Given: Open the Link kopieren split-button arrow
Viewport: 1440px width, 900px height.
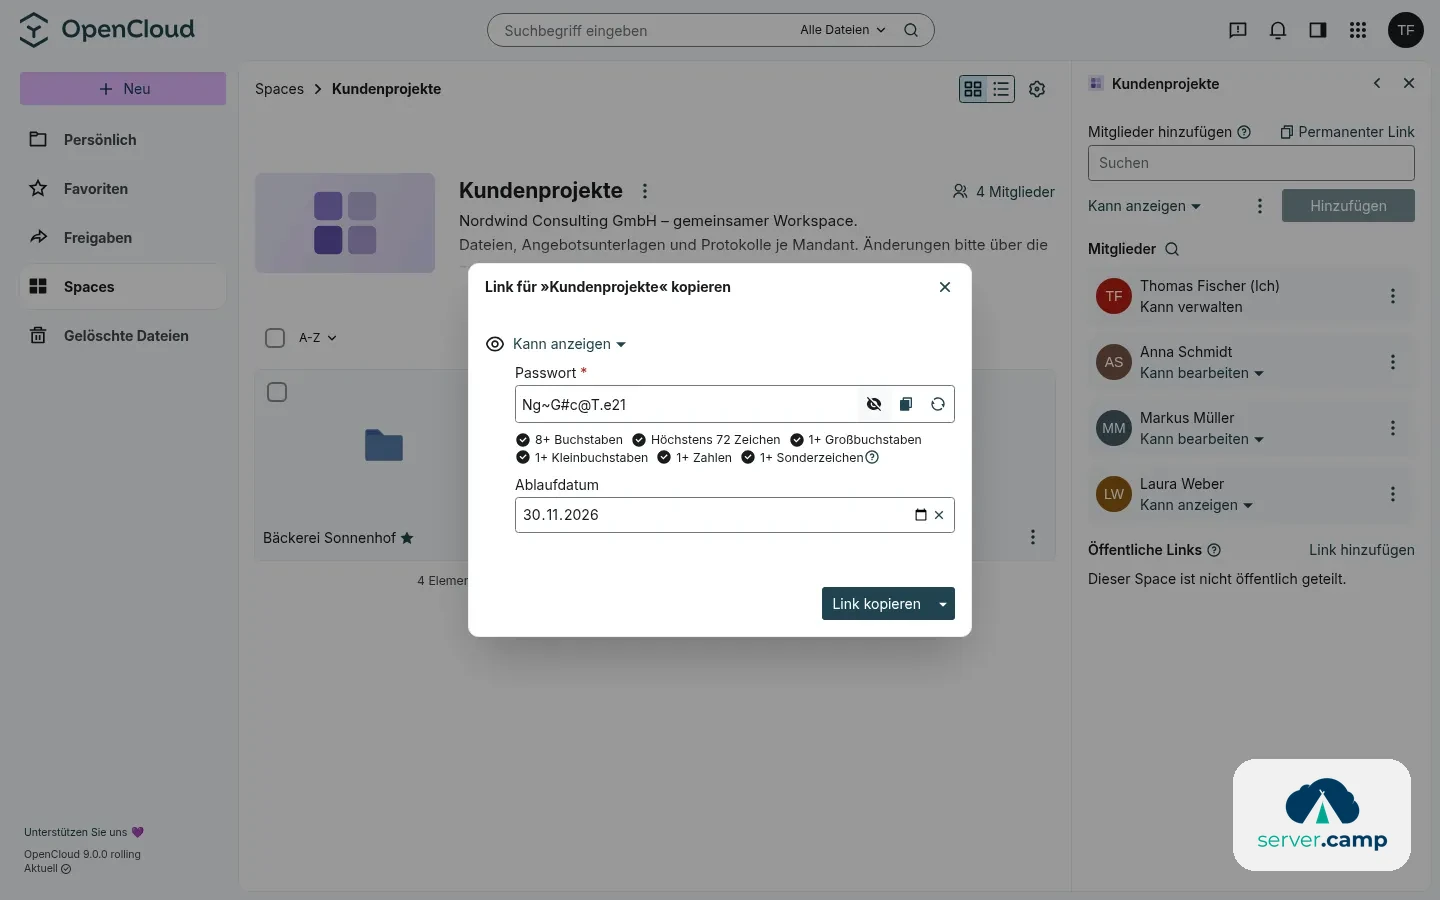Looking at the screenshot, I should click(943, 604).
